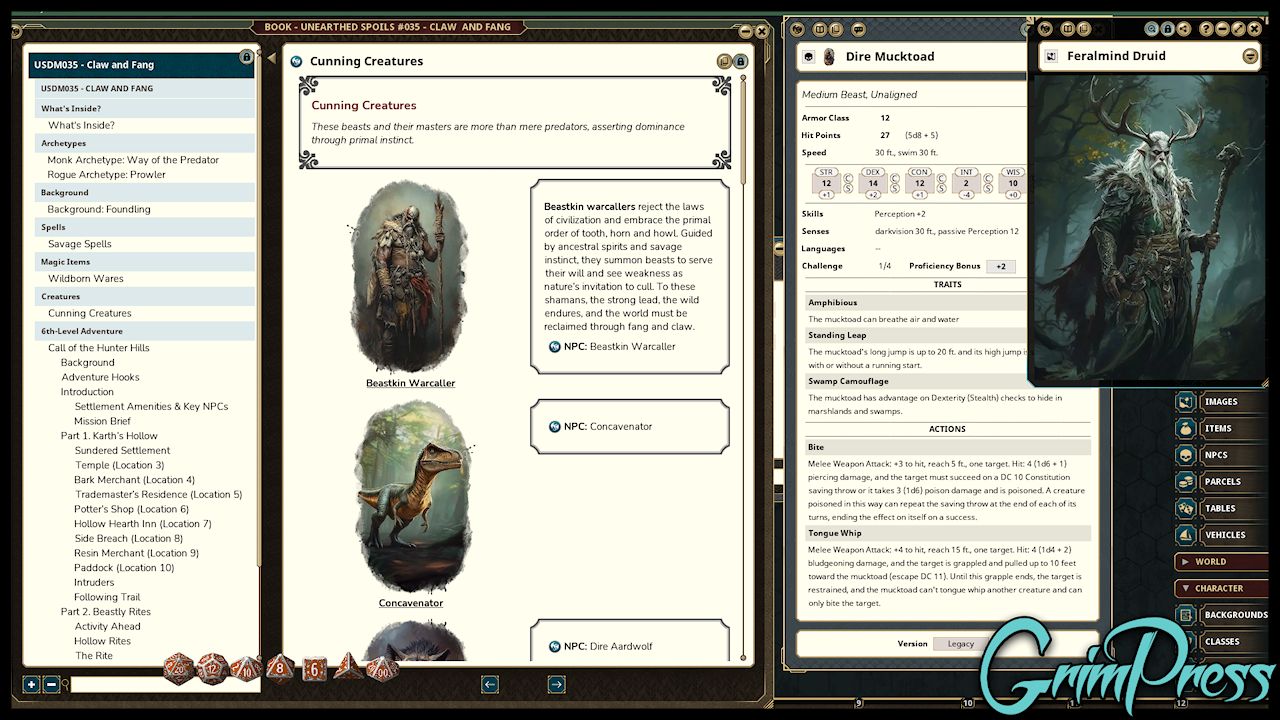
Task: Roll DEX ability check on Dire Mucktoad
Action: [x=873, y=184]
